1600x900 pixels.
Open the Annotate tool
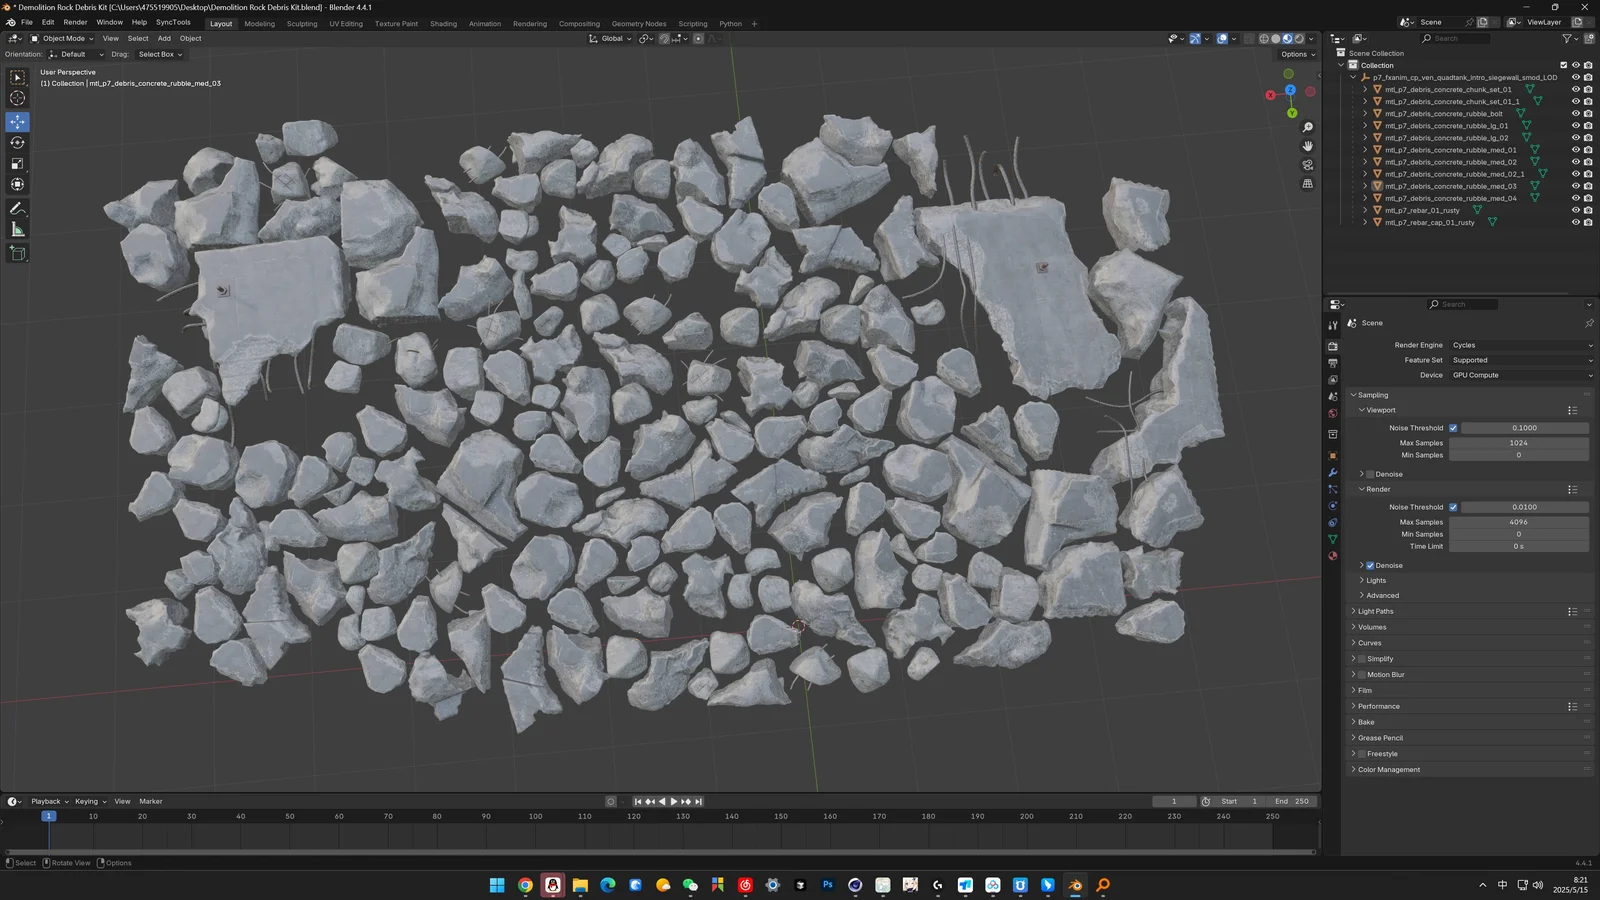coord(17,208)
